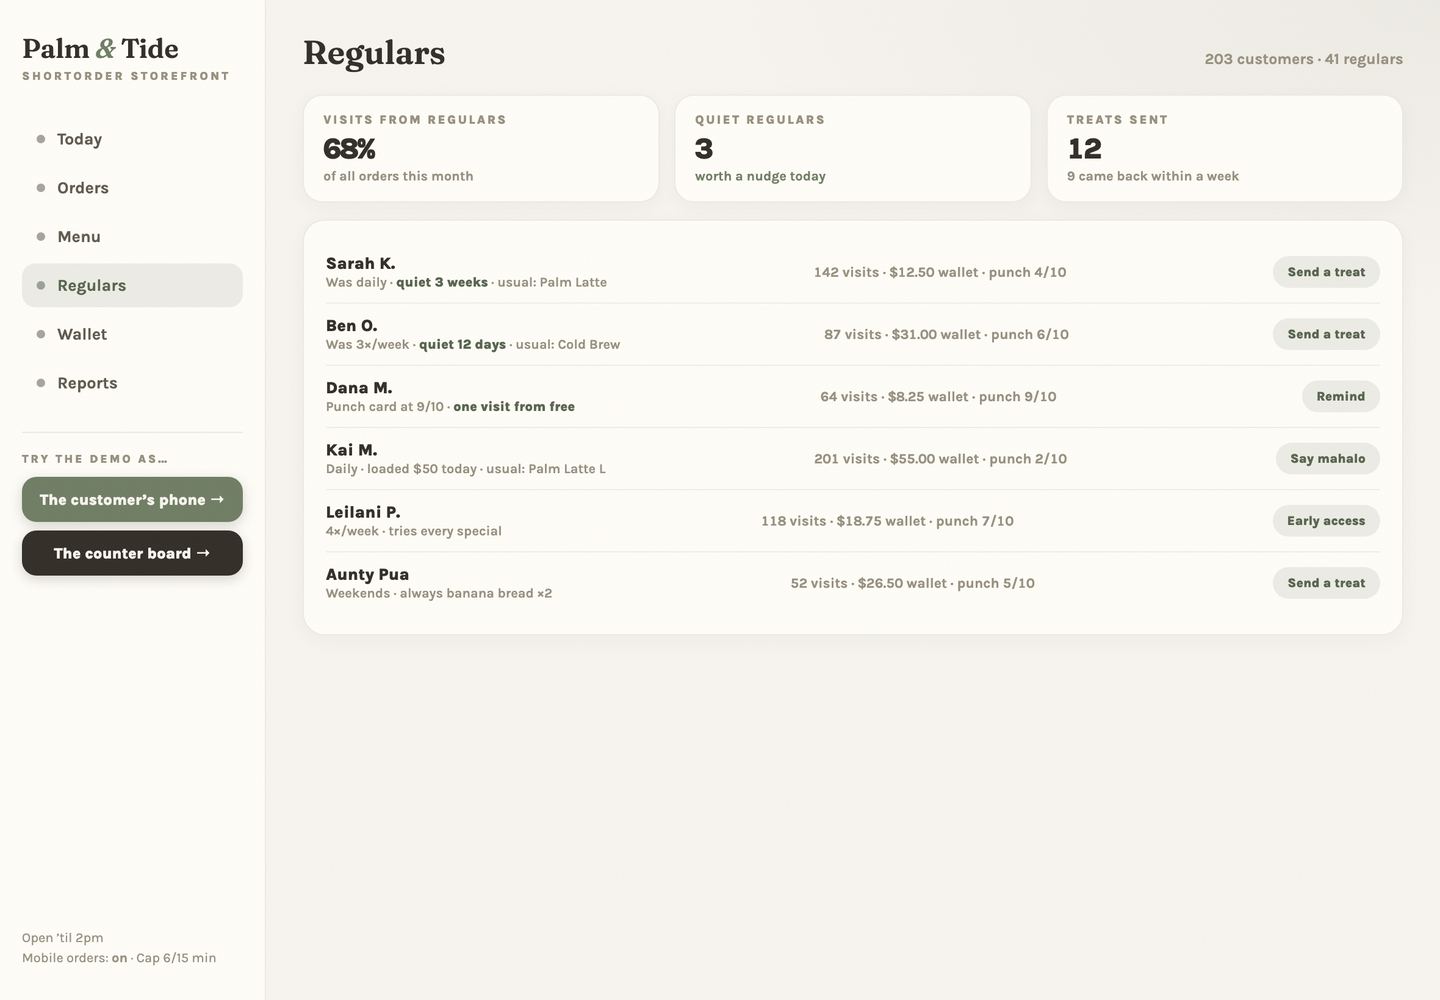1440x1000 pixels.
Task: Launch the customer's phone demo
Action: click(132, 500)
